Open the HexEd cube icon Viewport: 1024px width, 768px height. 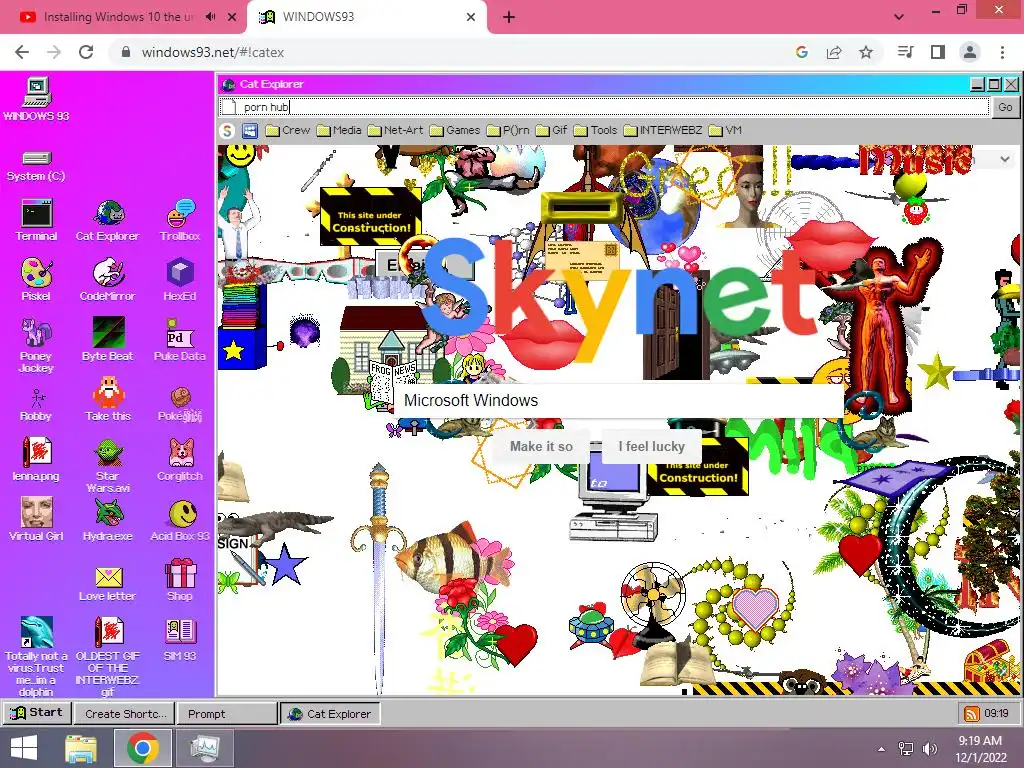180,280
